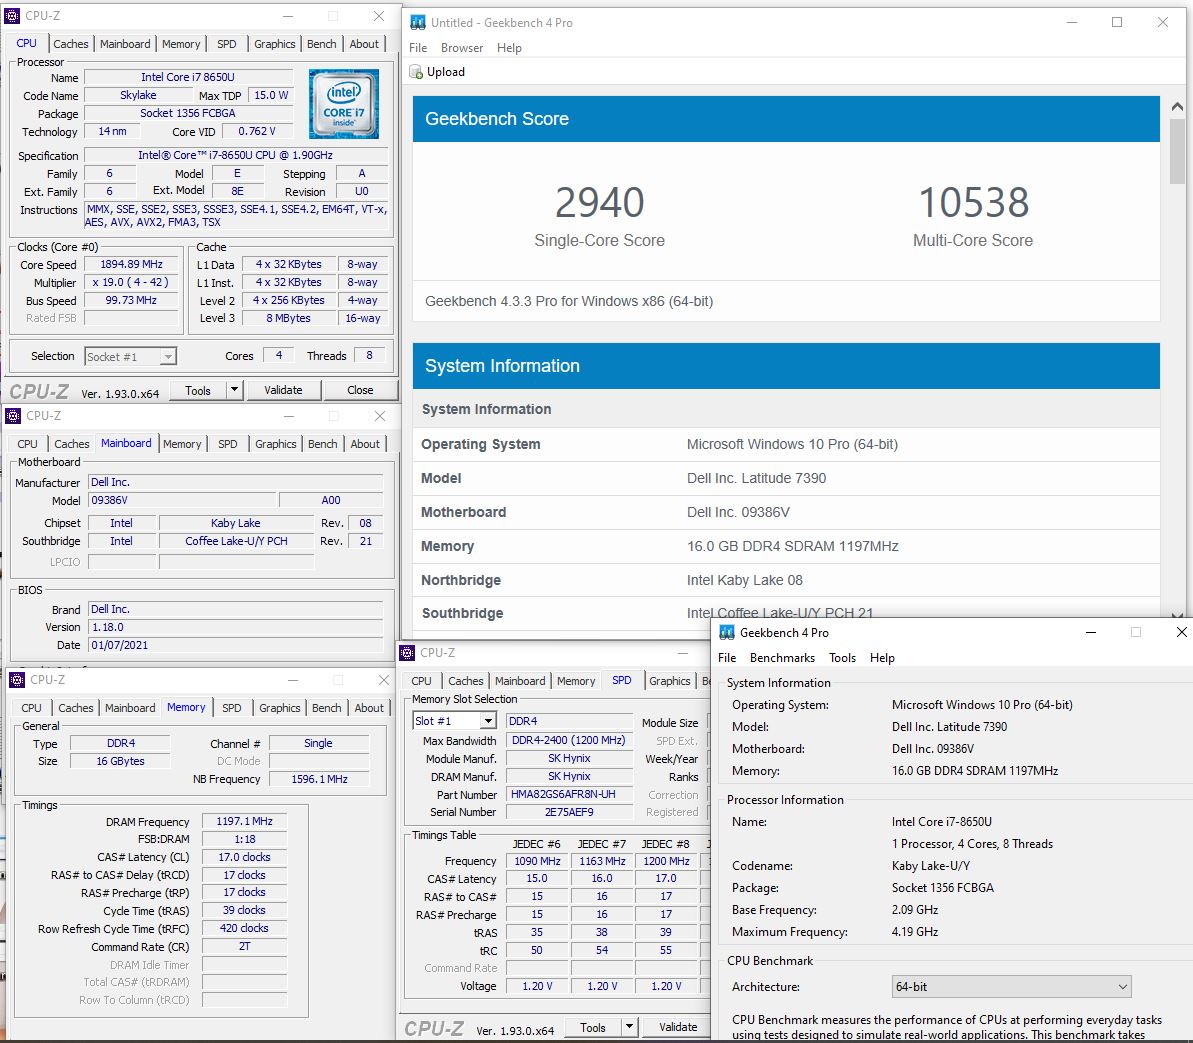Click Geekbench 4 Pro title bar icon in small window
Screen dimensions: 1193x1043
[727, 632]
